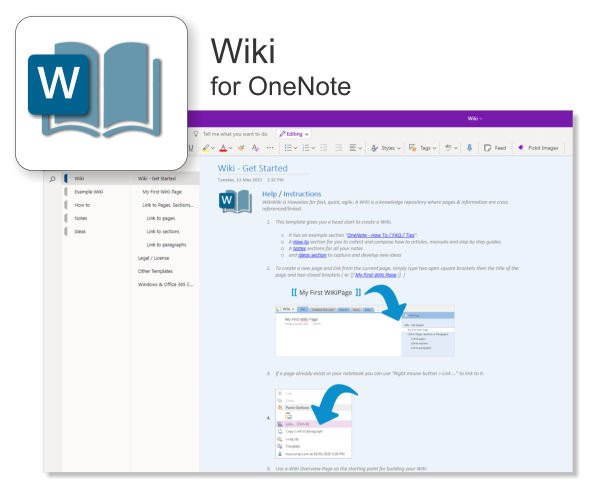The width and height of the screenshot is (600, 490).
Task: Click the numbered list icon
Action: point(306,148)
